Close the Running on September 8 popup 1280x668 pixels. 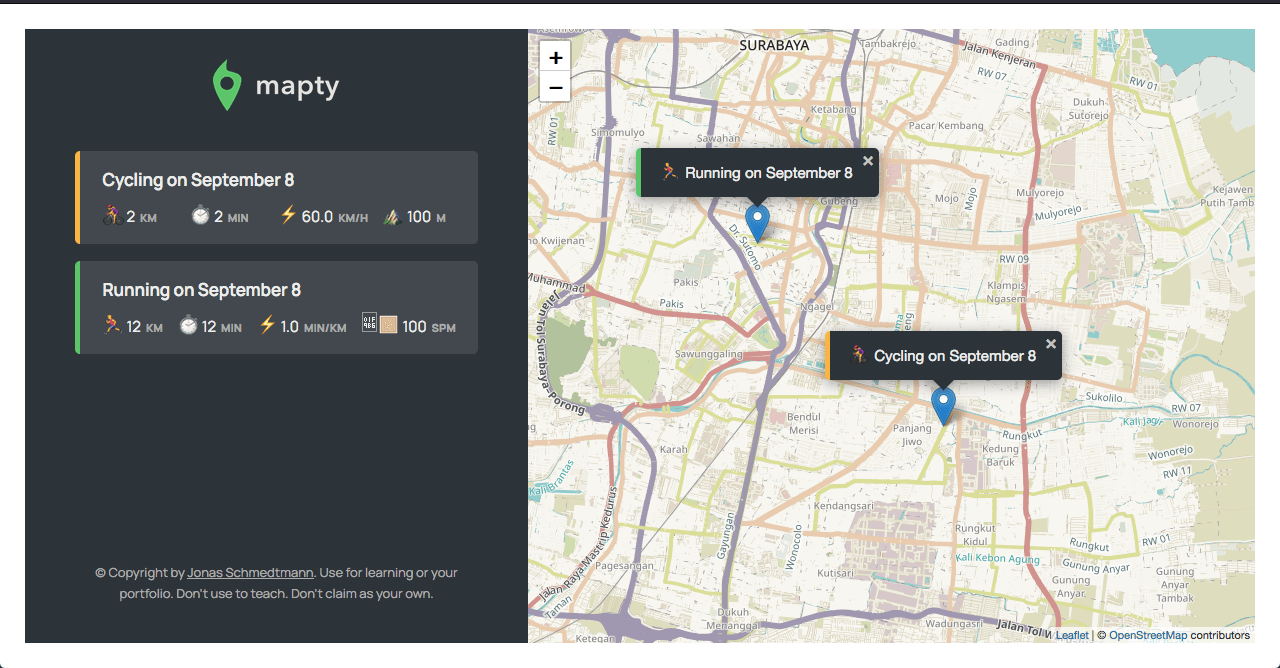point(868,160)
